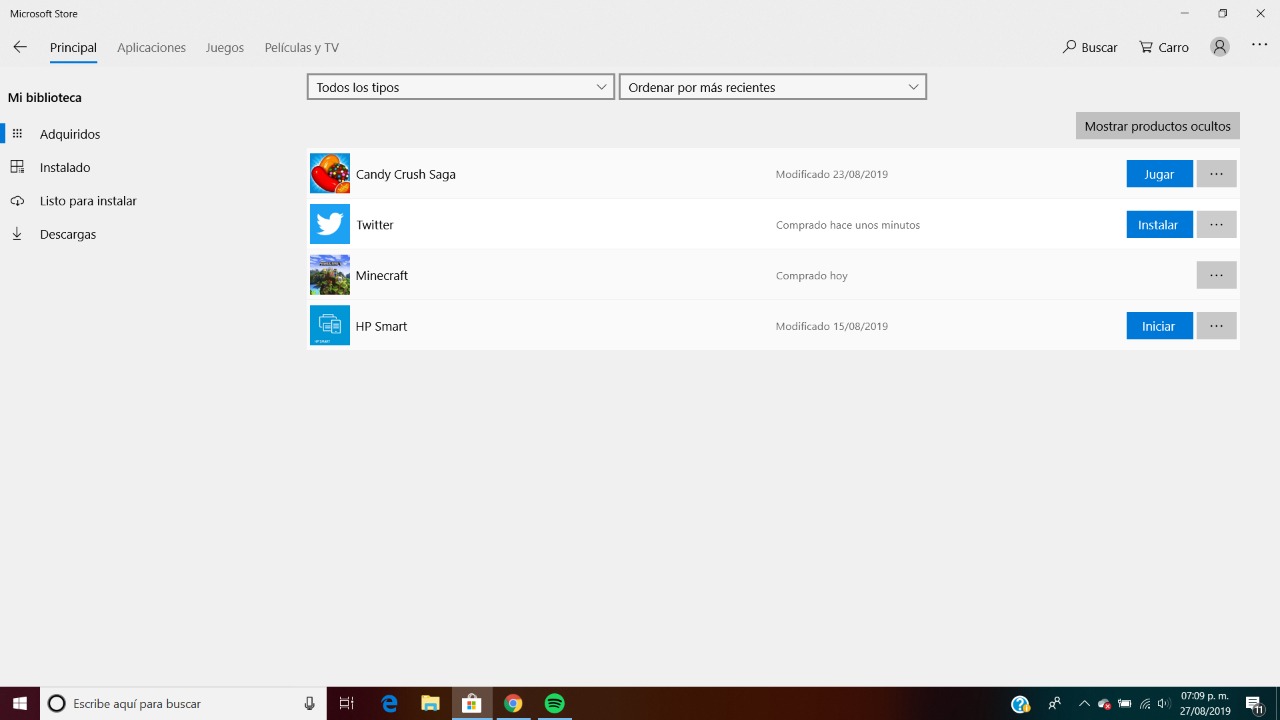The width and height of the screenshot is (1280, 720).
Task: Click the Minecraft title text
Action: point(382,275)
